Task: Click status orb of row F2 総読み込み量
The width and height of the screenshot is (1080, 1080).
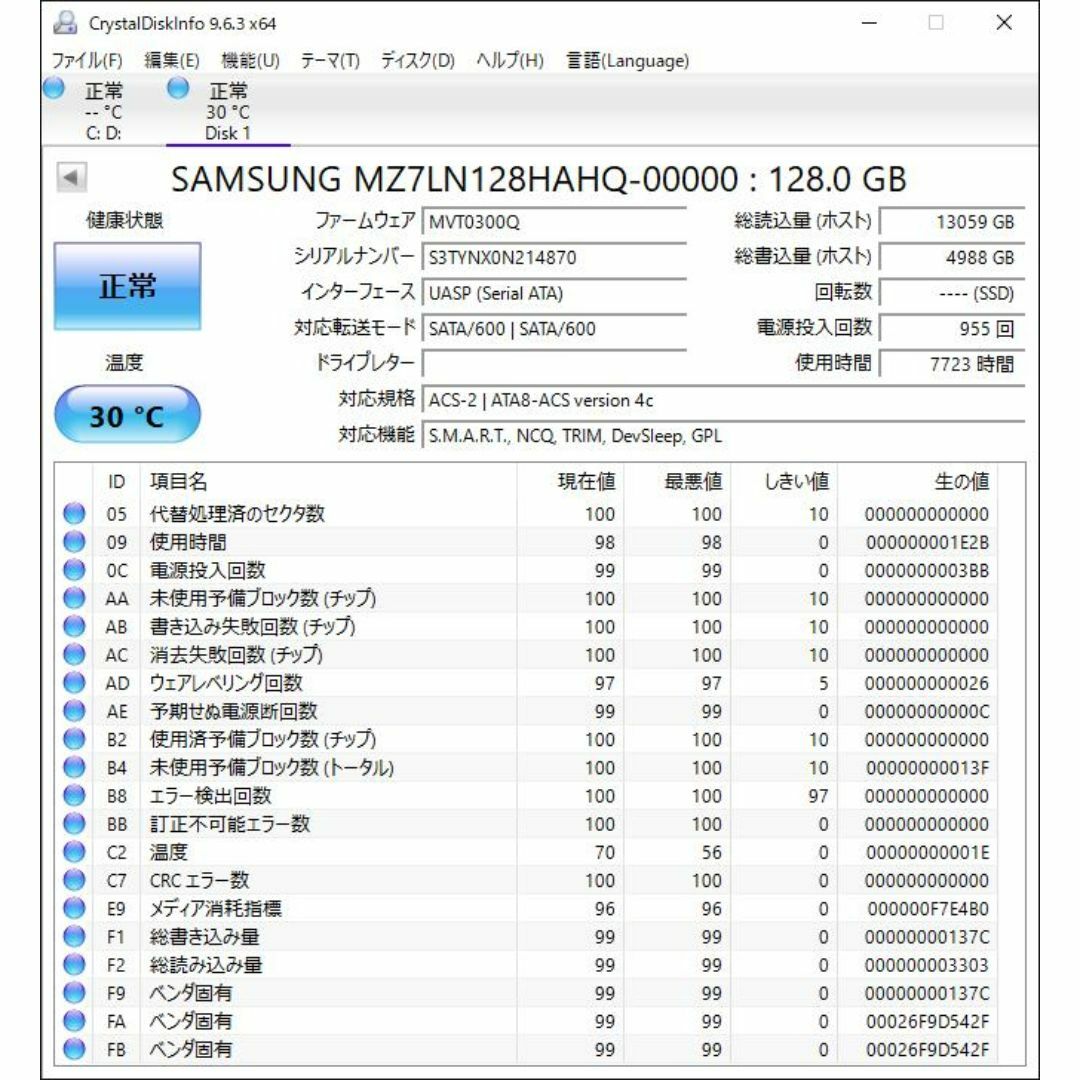Action: click(74, 966)
